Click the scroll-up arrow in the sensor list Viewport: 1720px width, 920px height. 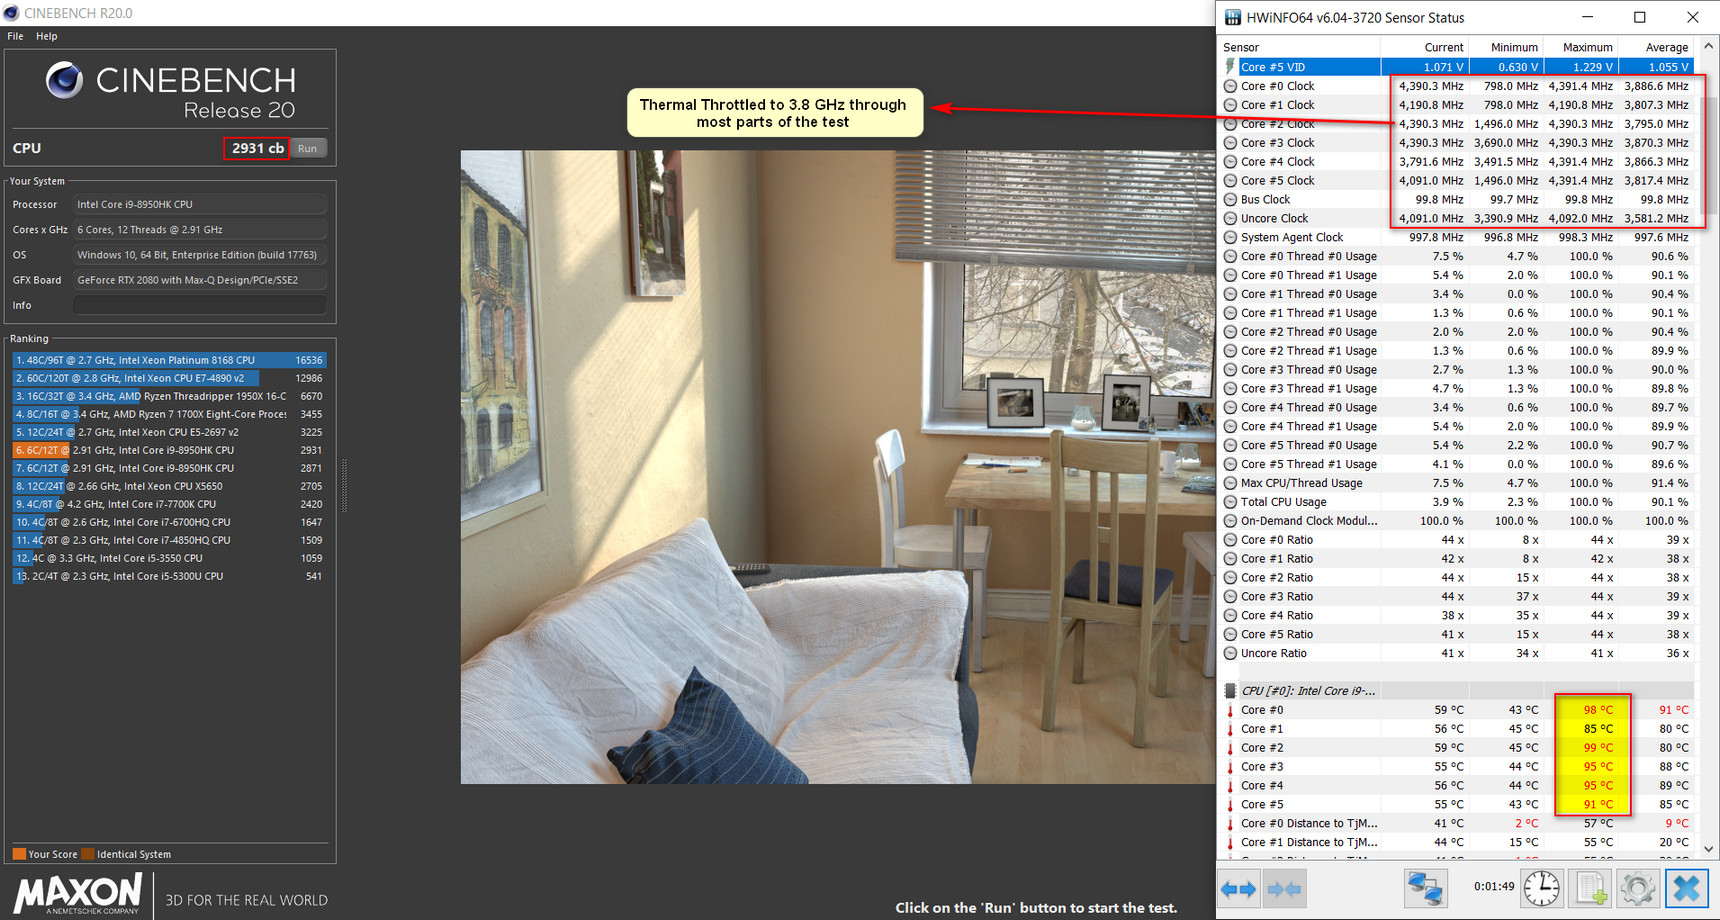tap(1708, 46)
